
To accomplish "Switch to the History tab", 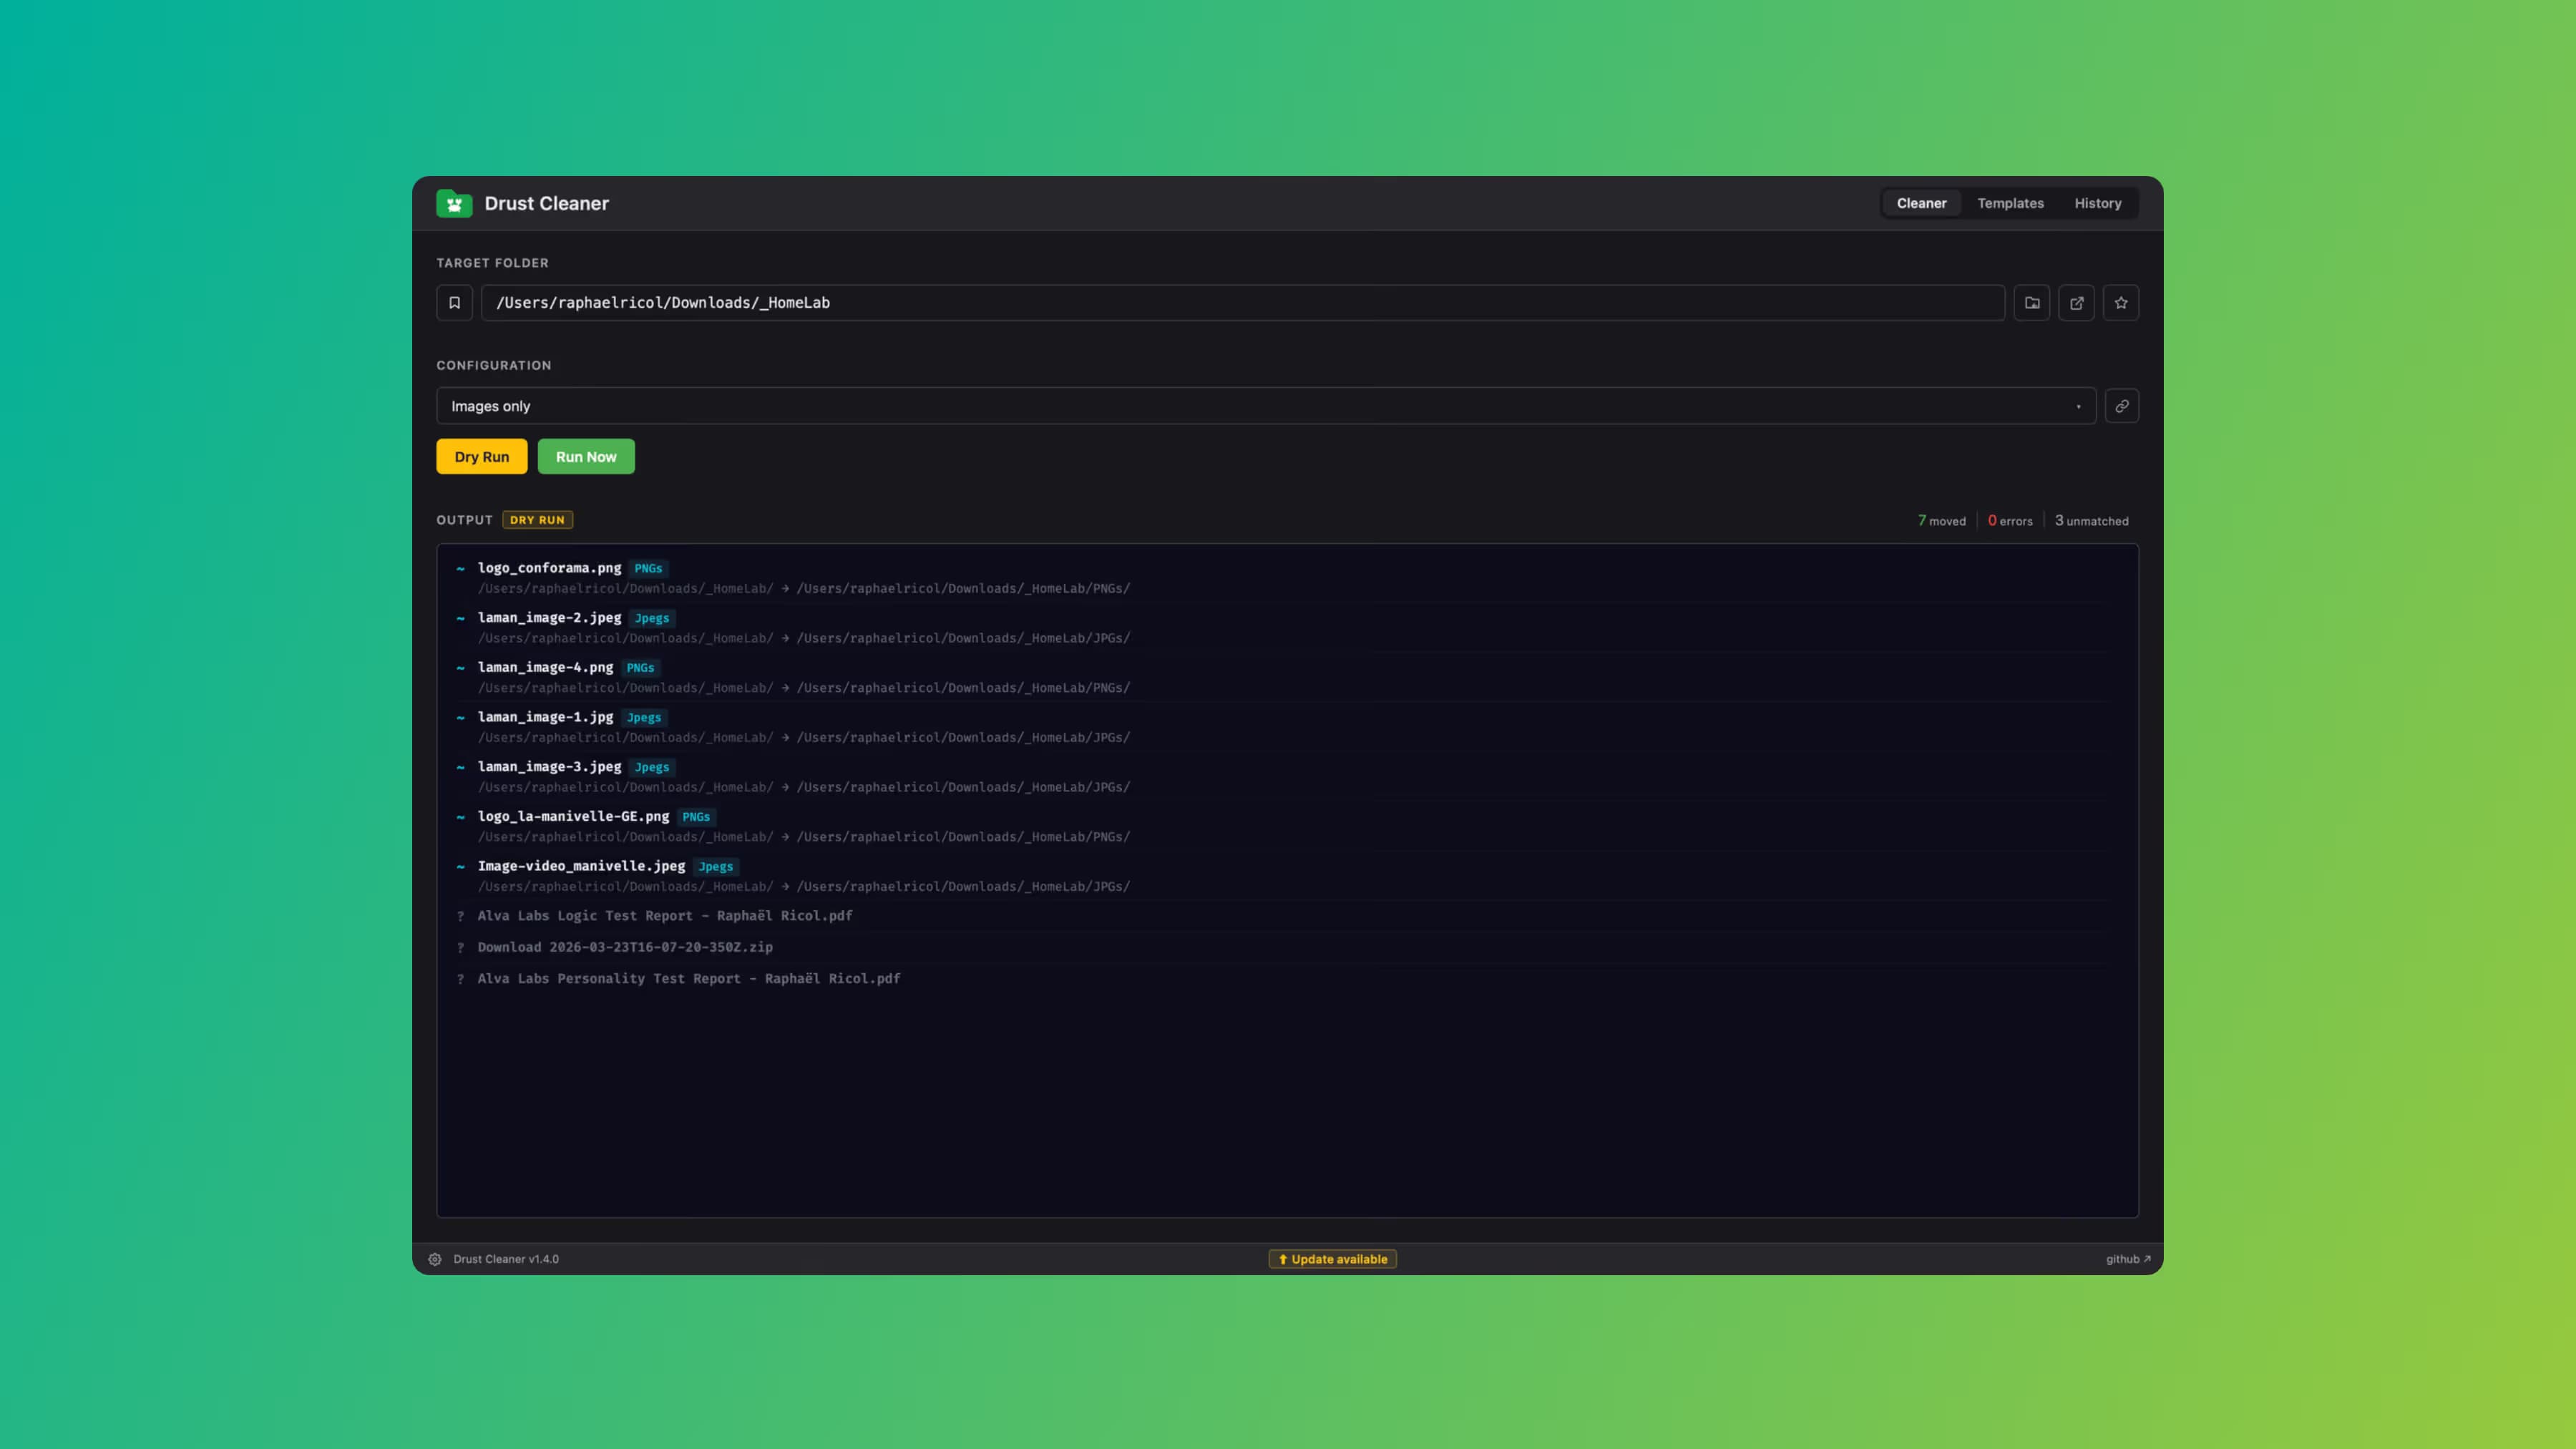I will pyautogui.click(x=2097, y=203).
